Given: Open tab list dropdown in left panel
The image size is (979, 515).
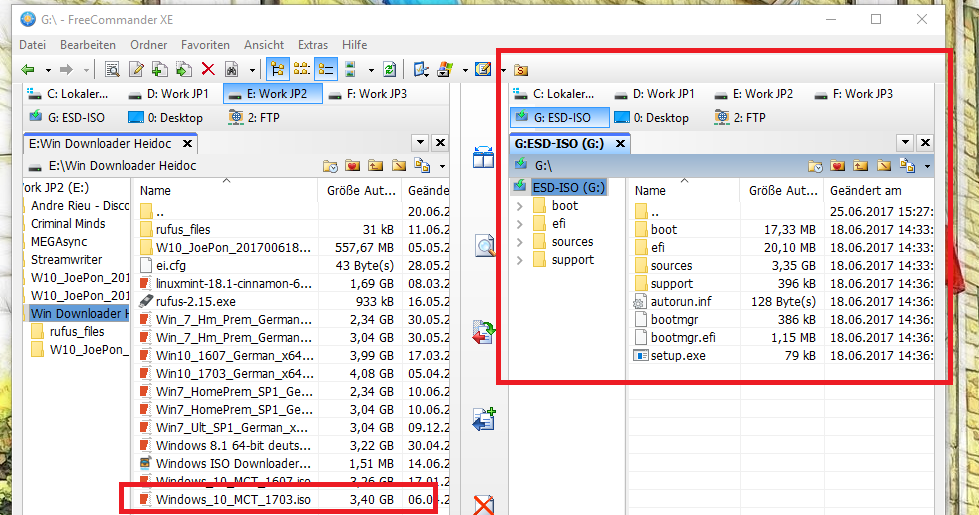Looking at the screenshot, I should tap(420, 143).
